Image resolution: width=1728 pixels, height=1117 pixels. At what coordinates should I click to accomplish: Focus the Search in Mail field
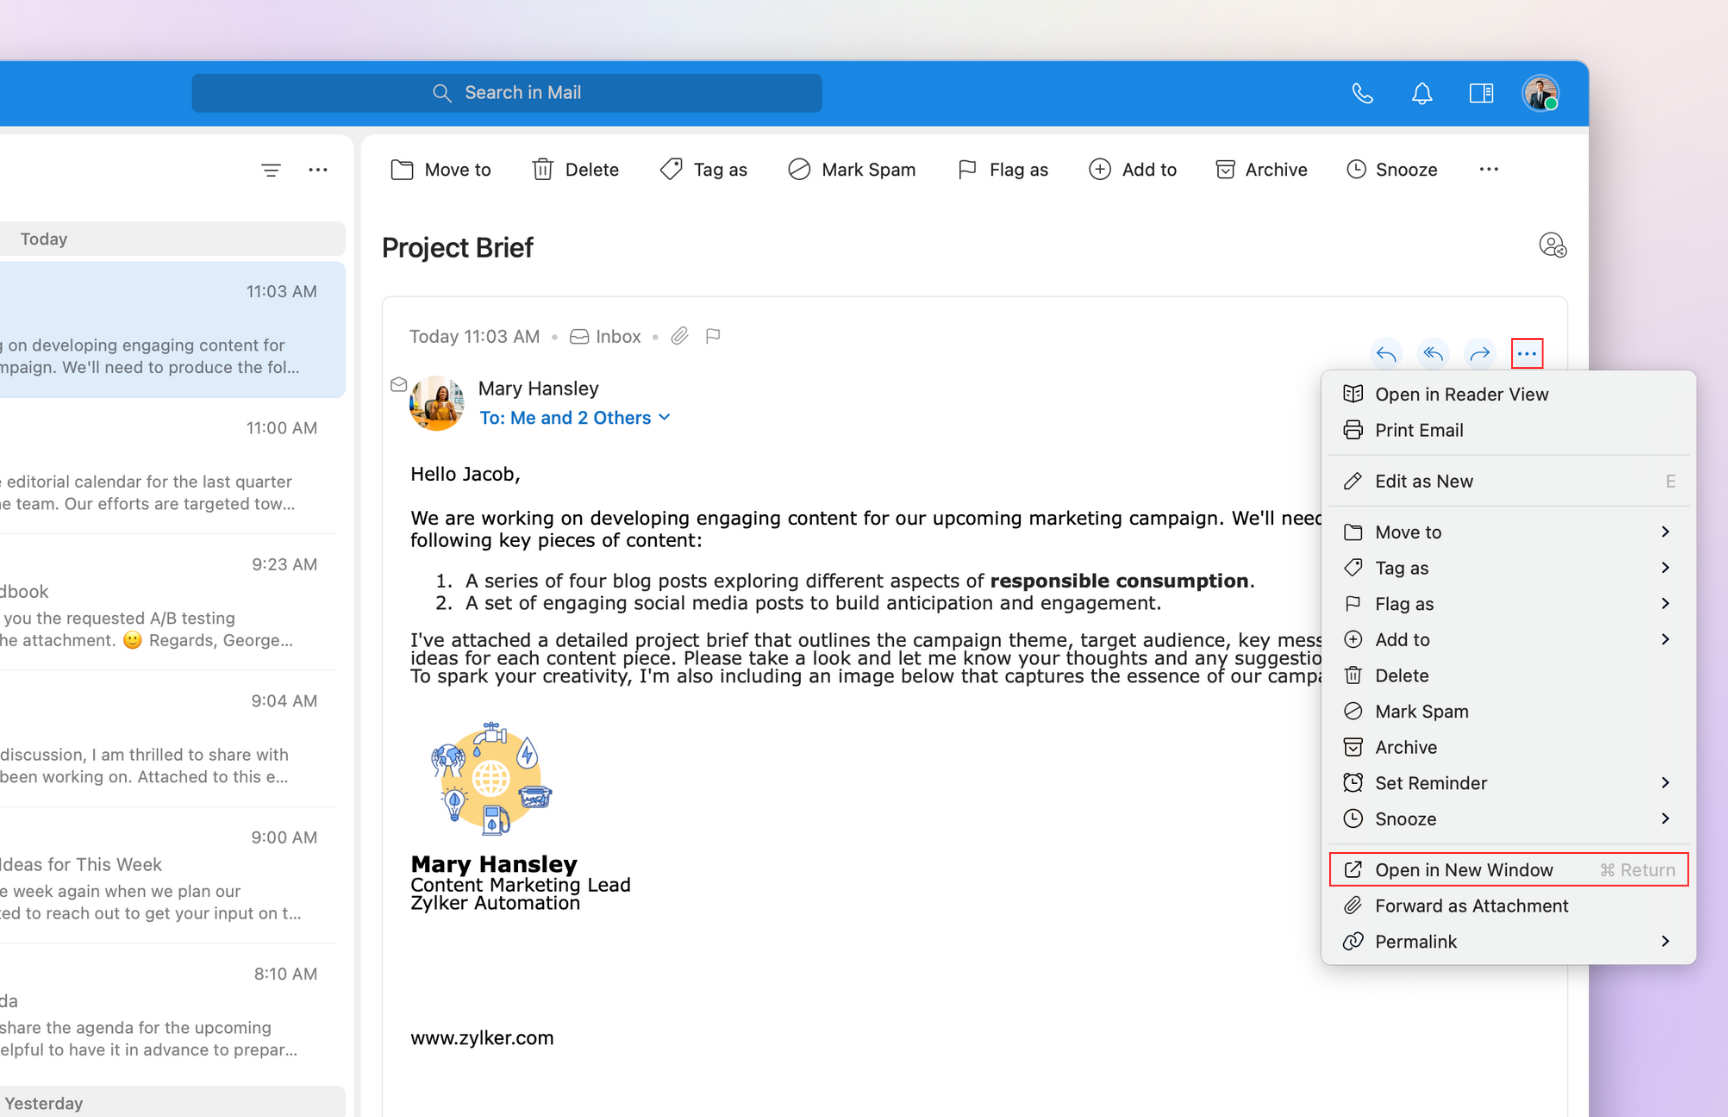(507, 93)
